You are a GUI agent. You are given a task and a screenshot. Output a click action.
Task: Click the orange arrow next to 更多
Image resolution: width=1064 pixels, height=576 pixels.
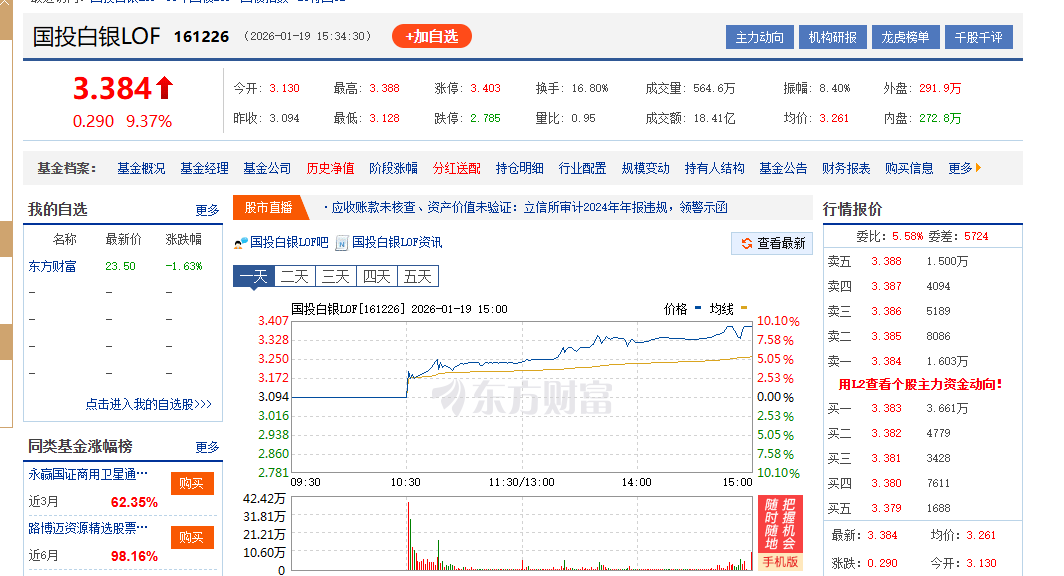pyautogui.click(x=978, y=168)
